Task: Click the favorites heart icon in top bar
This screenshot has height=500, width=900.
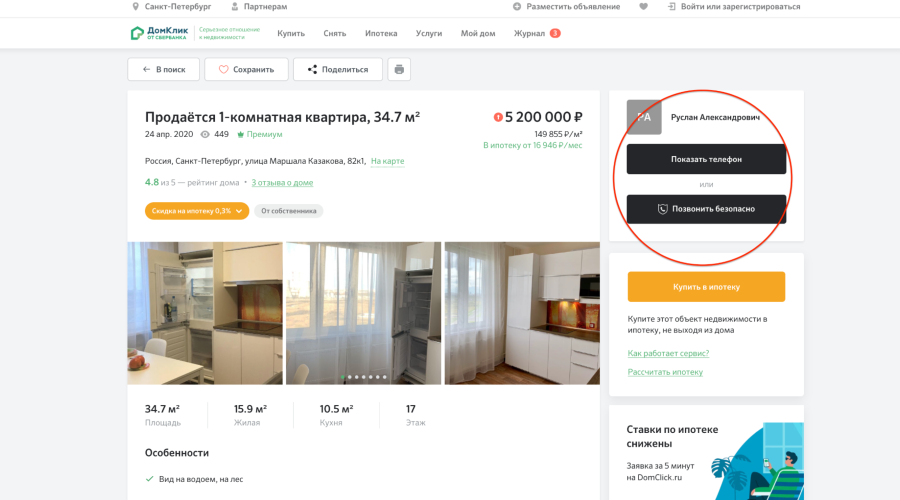Action: (x=643, y=7)
